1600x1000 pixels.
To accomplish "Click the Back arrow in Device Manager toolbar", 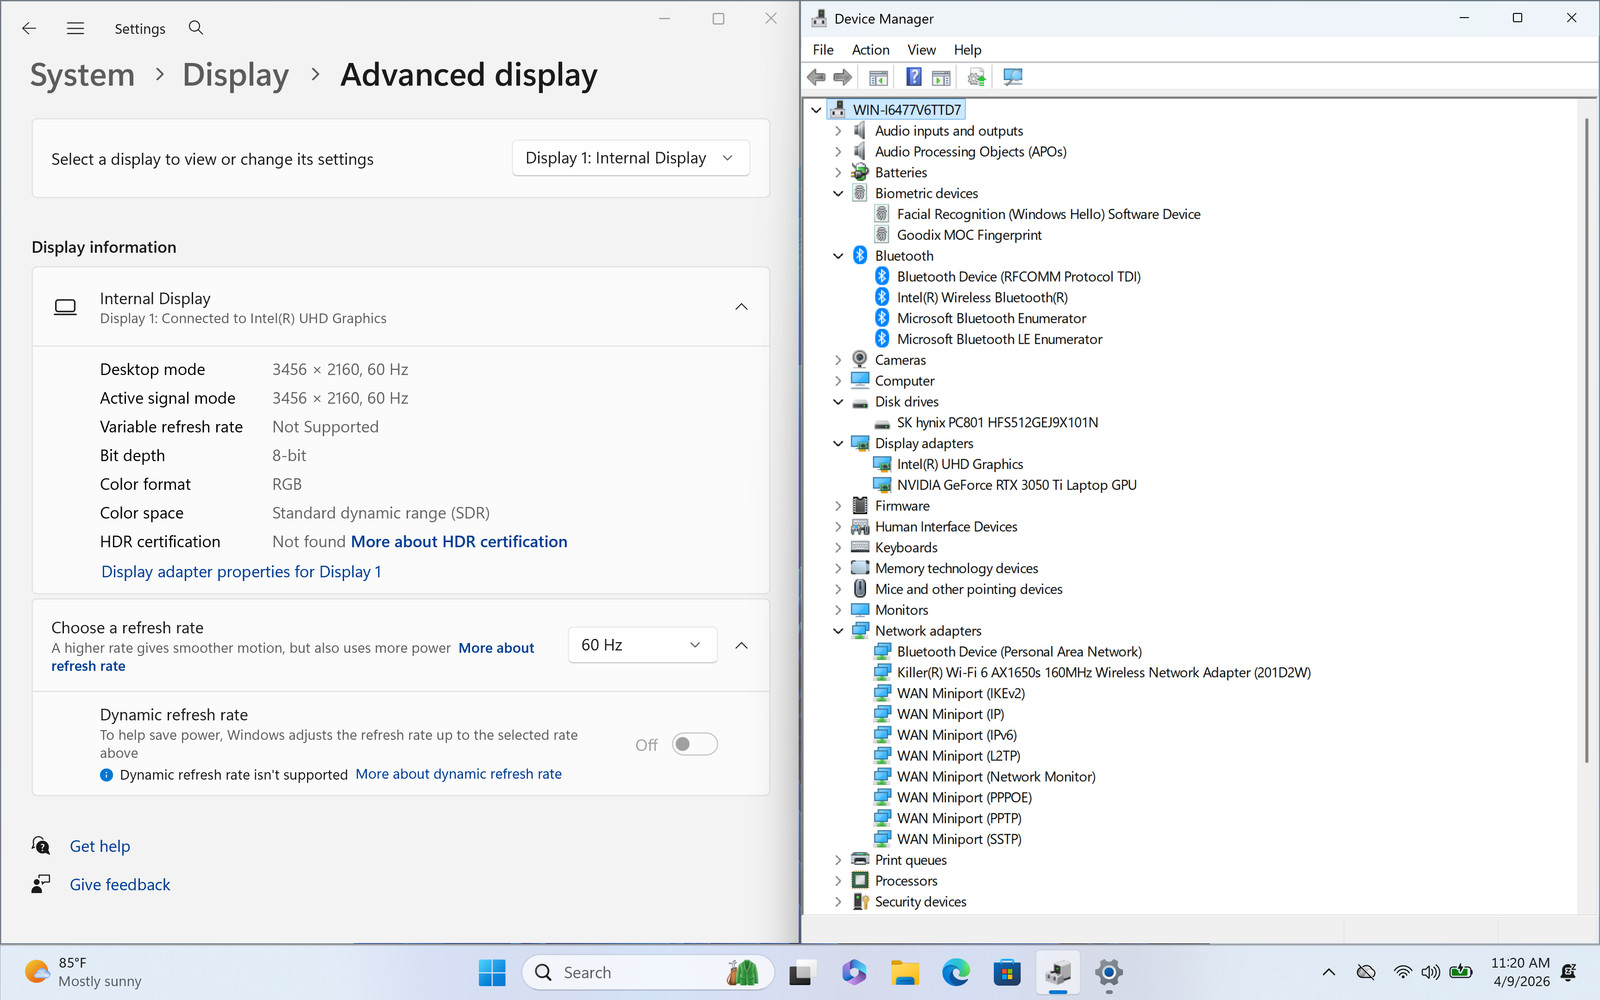I will [816, 77].
